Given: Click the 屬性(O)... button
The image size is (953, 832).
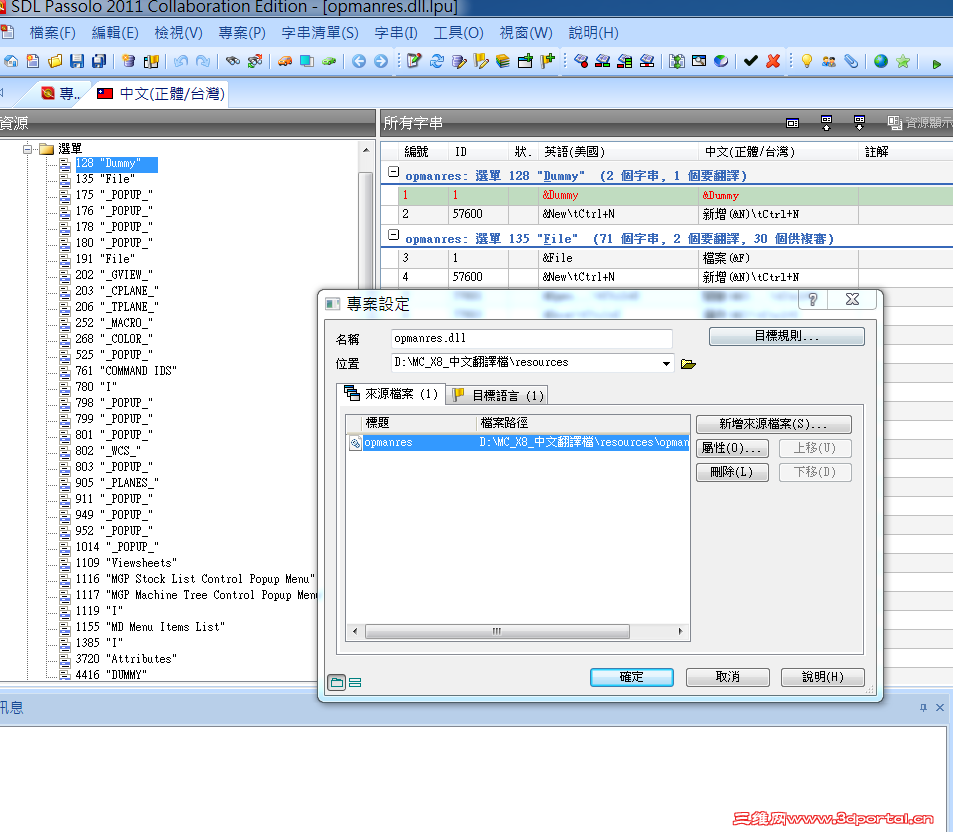Looking at the screenshot, I should click(732, 448).
